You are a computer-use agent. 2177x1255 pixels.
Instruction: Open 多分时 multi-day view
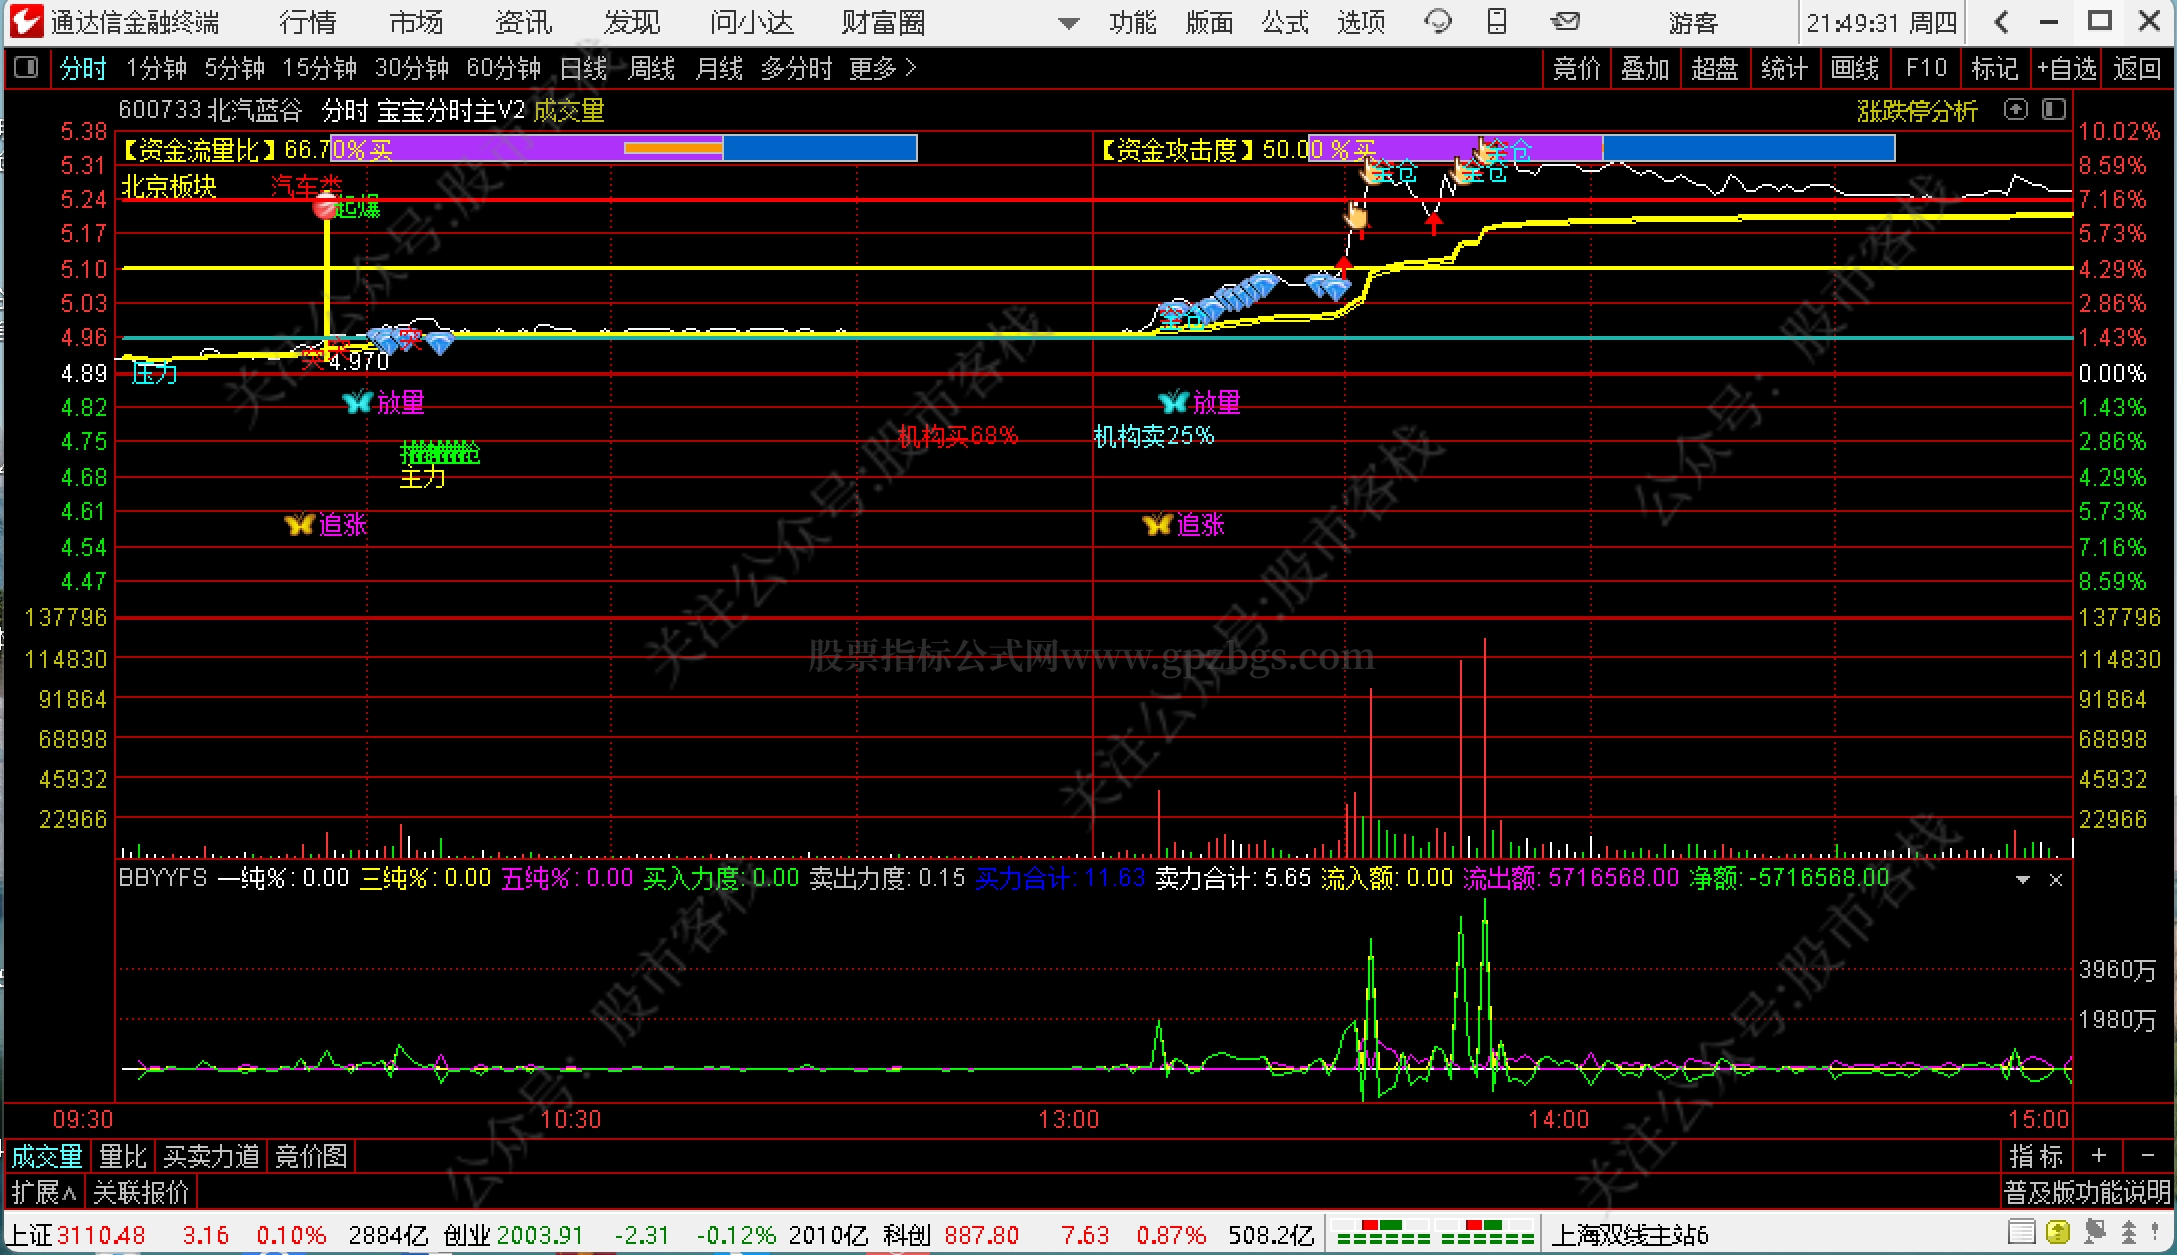click(797, 68)
